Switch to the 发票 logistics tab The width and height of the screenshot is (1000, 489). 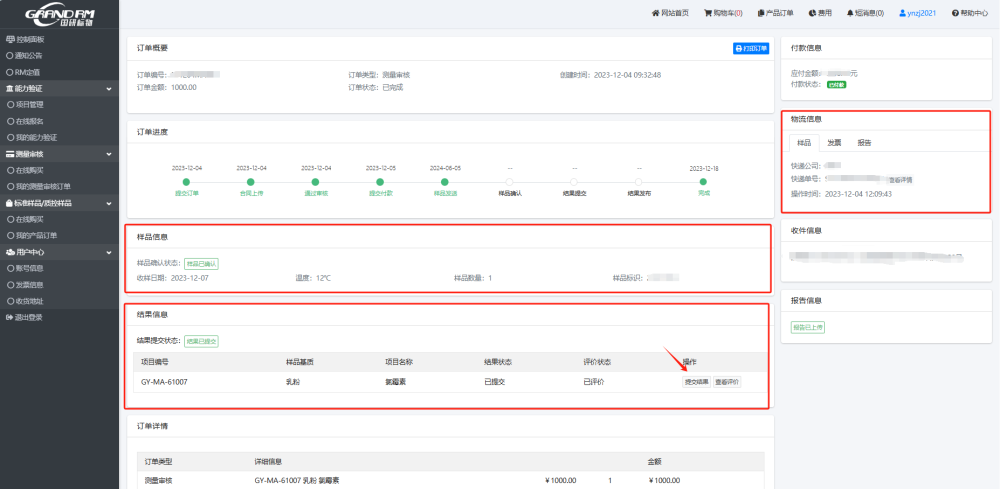[834, 142]
